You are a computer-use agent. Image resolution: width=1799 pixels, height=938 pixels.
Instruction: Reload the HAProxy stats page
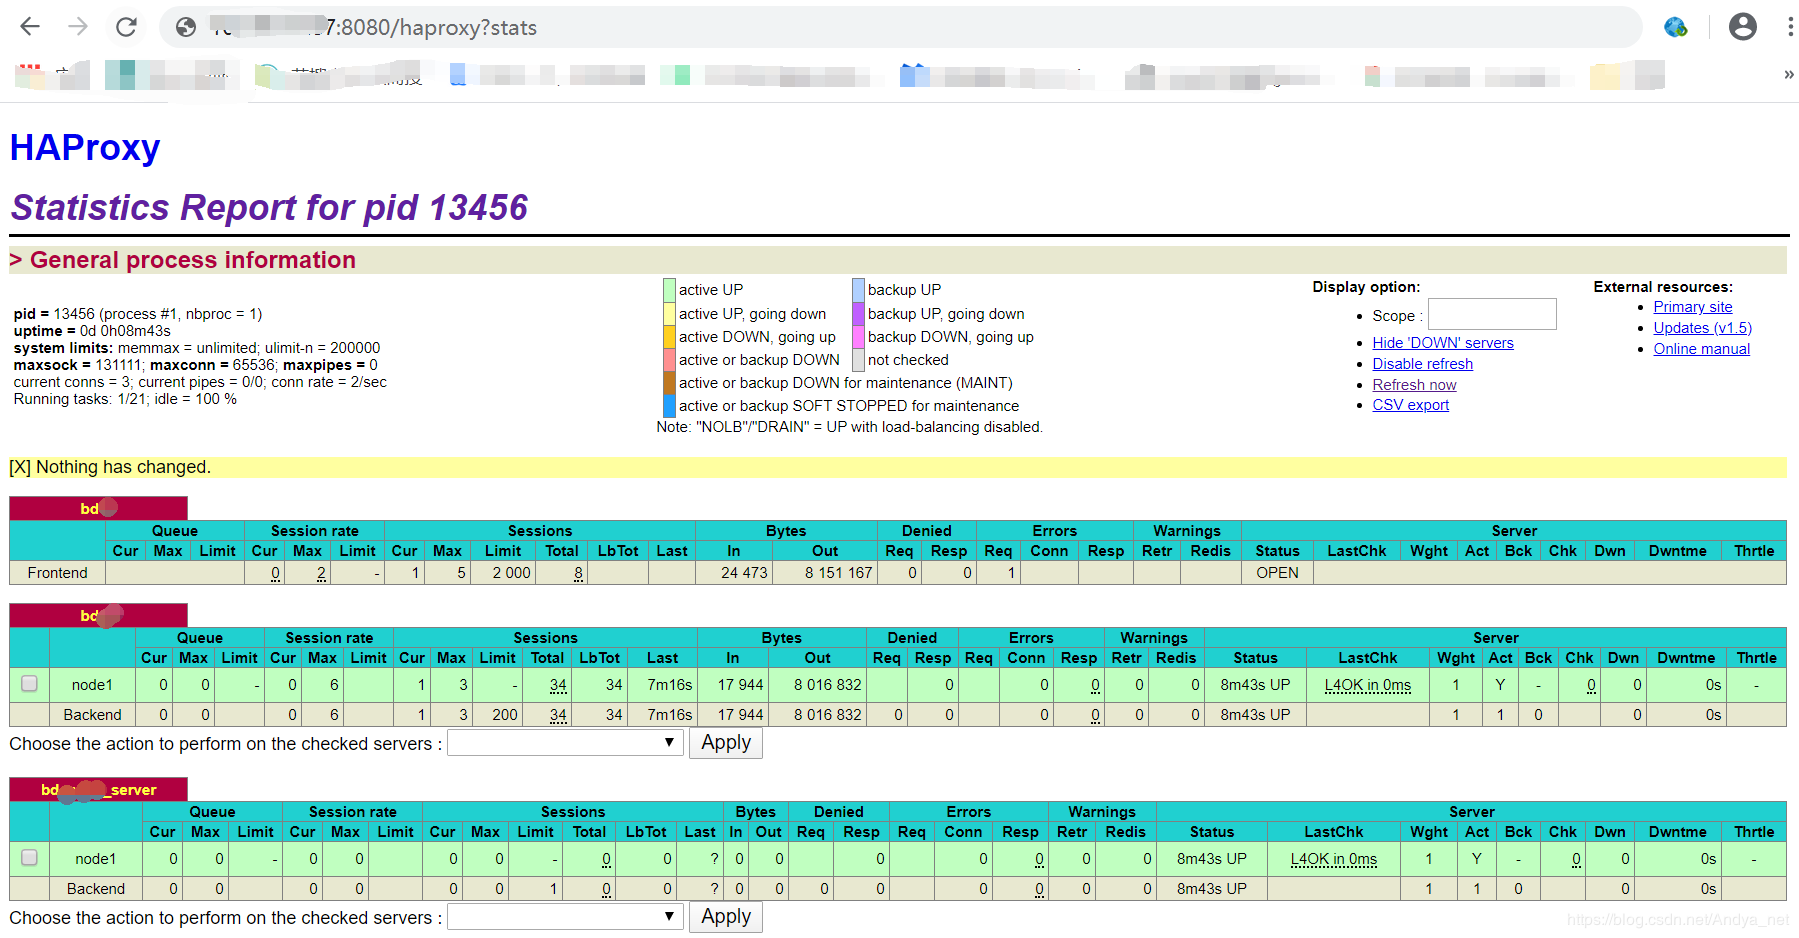click(126, 27)
